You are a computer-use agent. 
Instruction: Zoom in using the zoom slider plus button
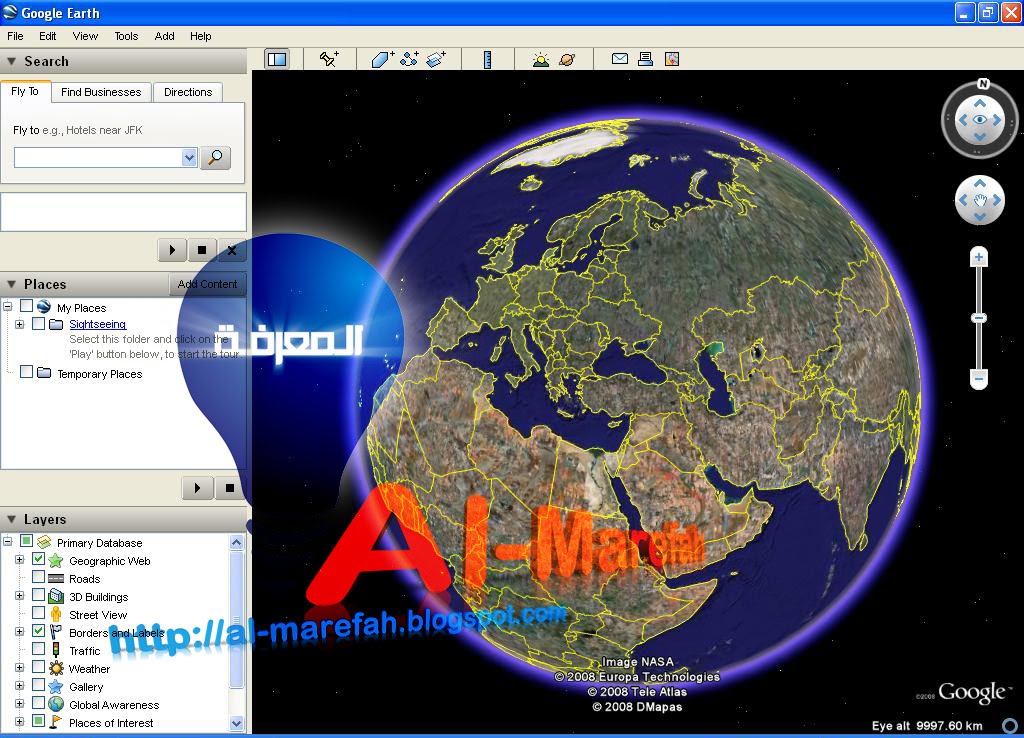(978, 257)
